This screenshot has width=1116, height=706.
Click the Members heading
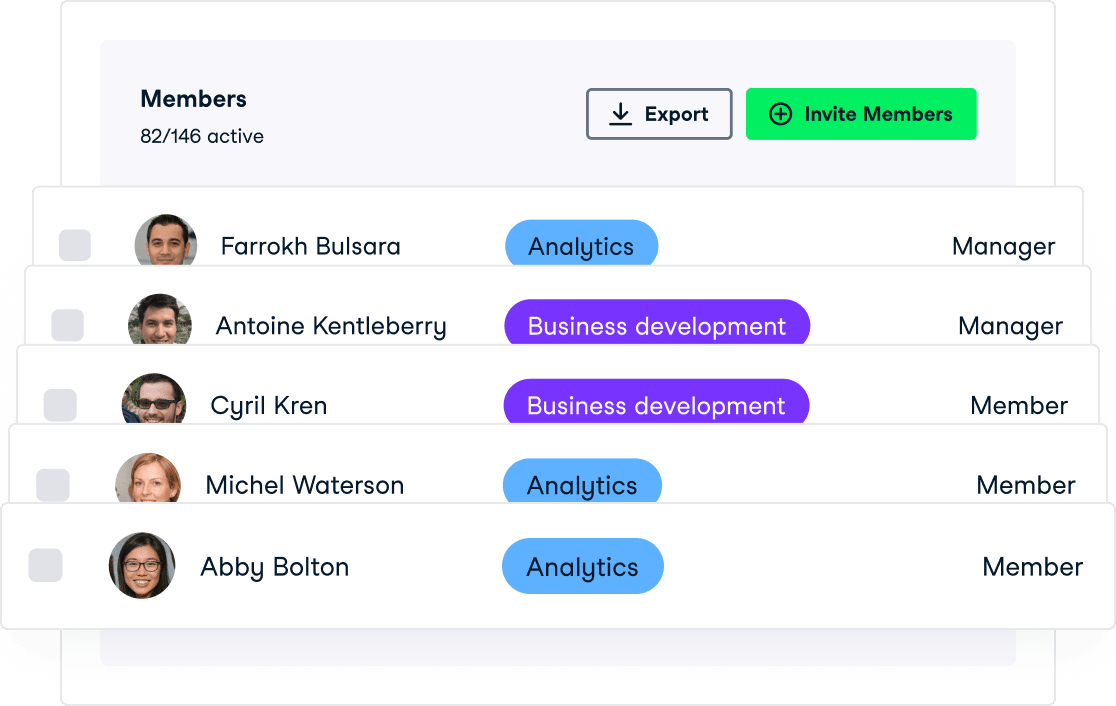(194, 99)
